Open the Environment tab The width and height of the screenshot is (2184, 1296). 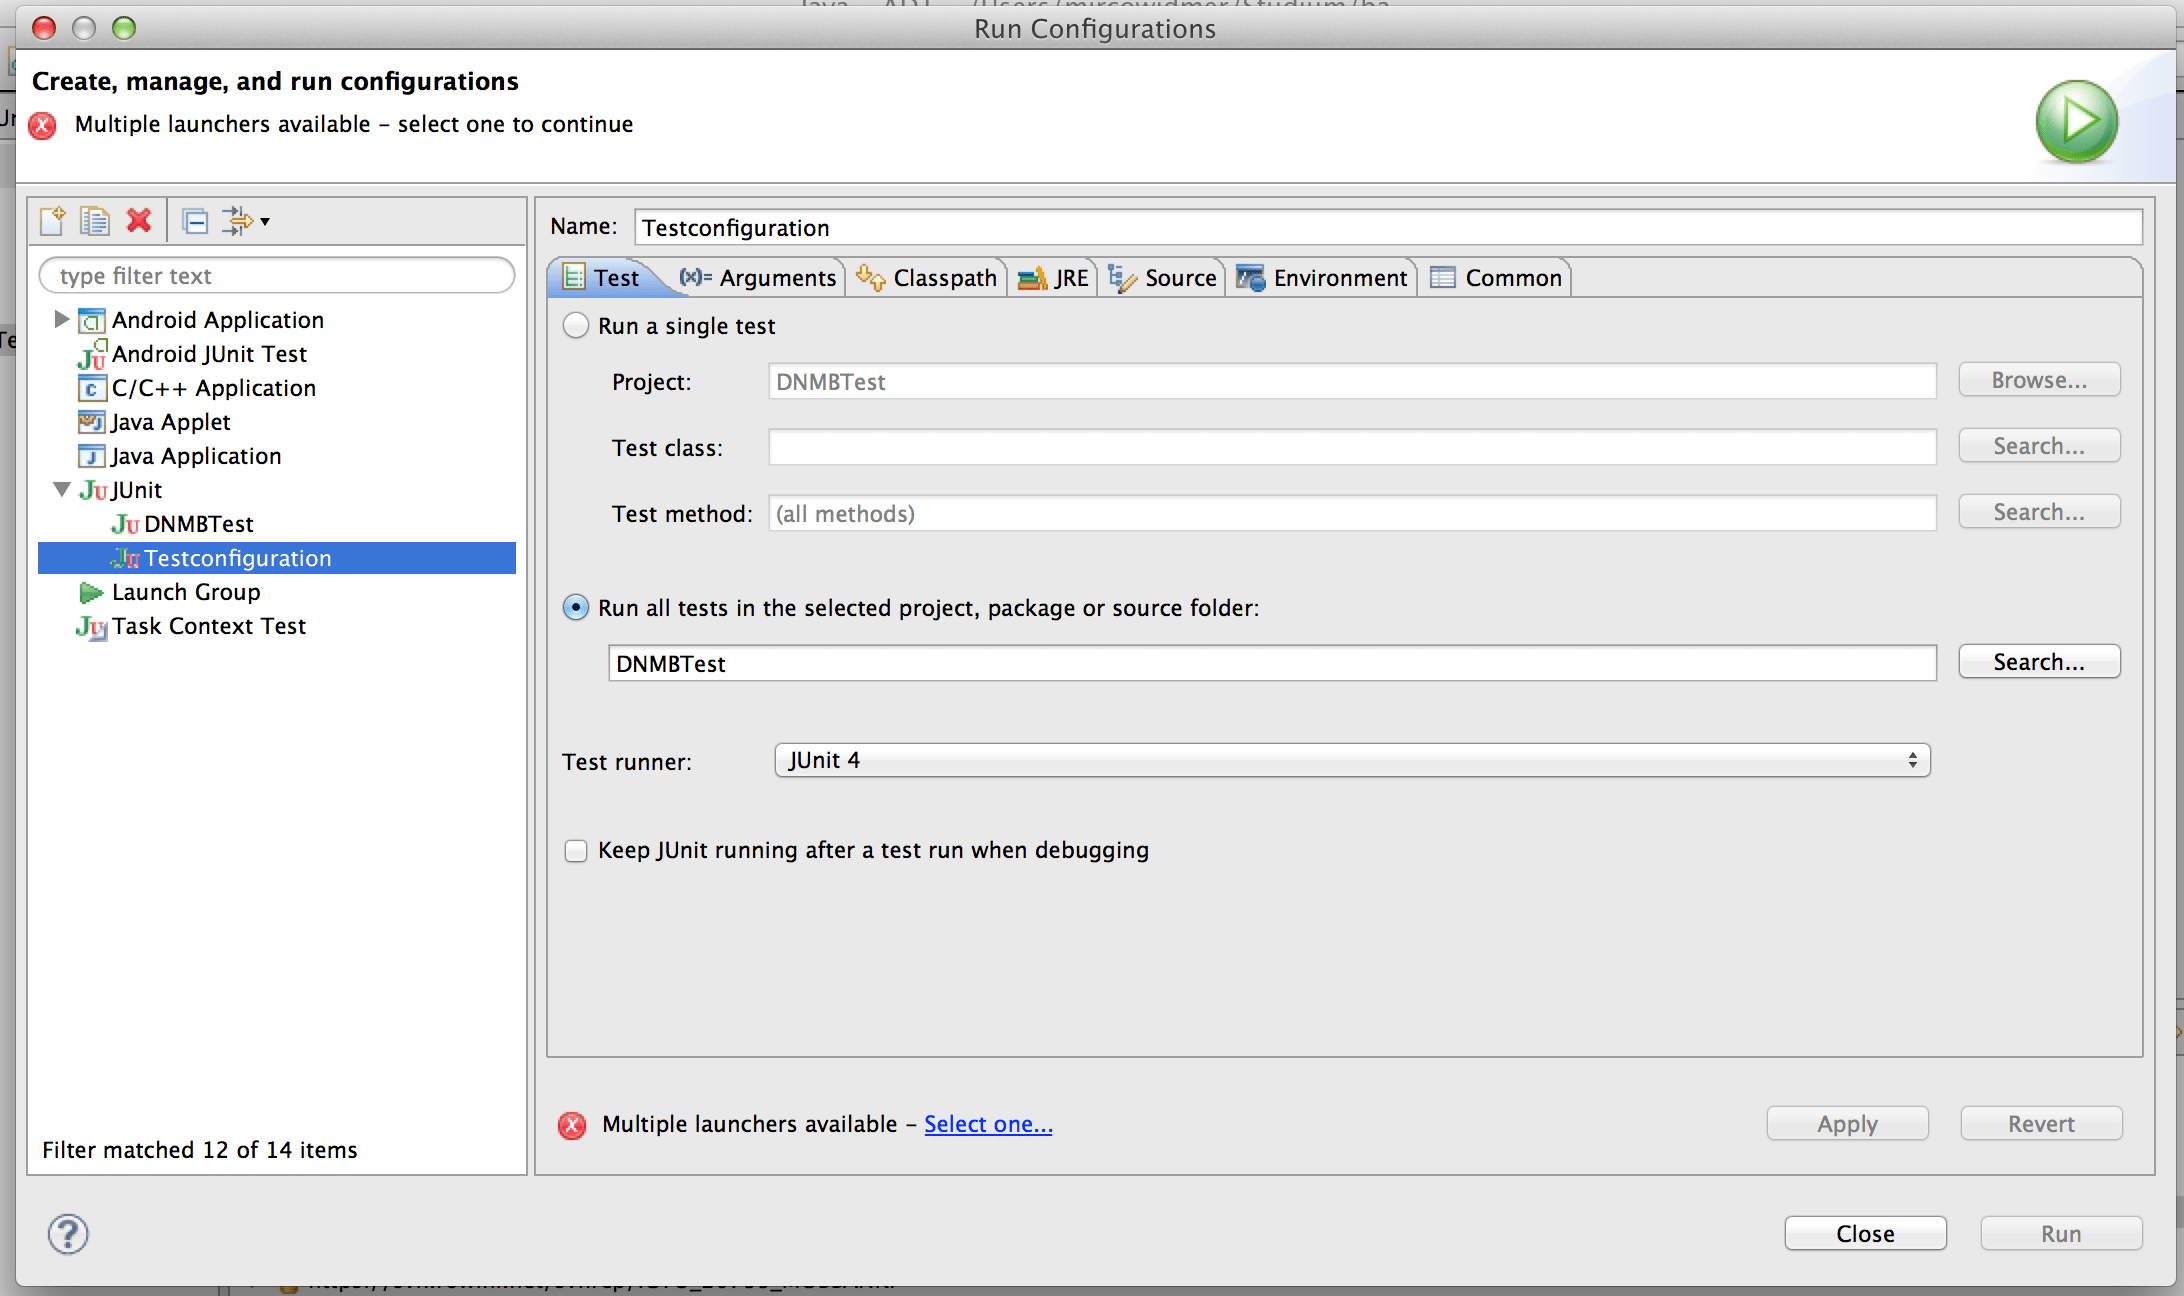(1322, 278)
